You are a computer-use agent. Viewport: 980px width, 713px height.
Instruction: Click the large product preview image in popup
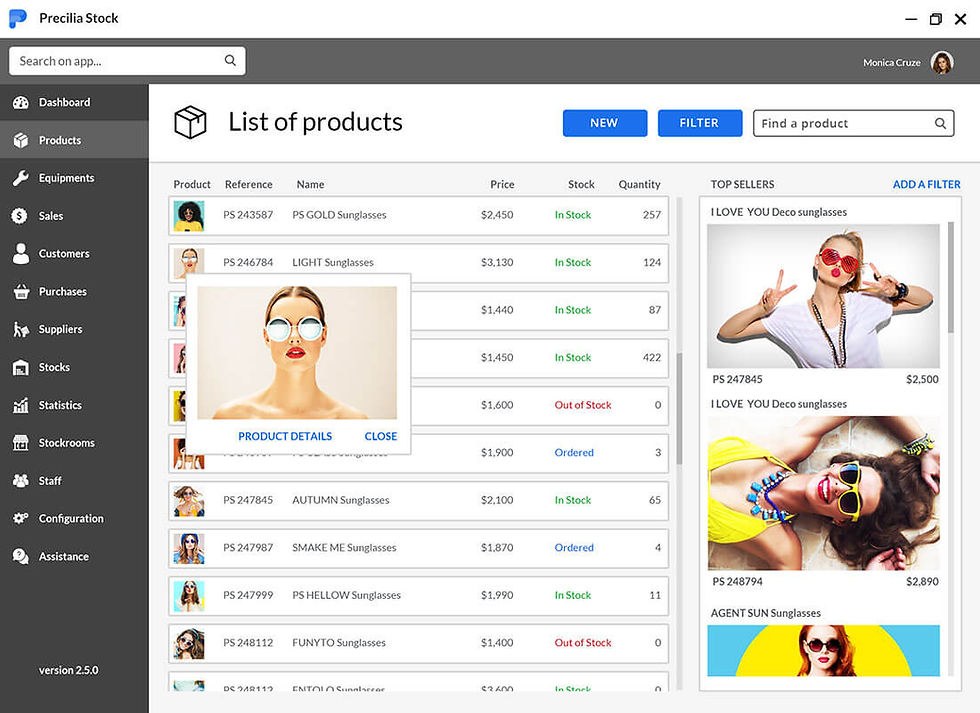pos(297,352)
